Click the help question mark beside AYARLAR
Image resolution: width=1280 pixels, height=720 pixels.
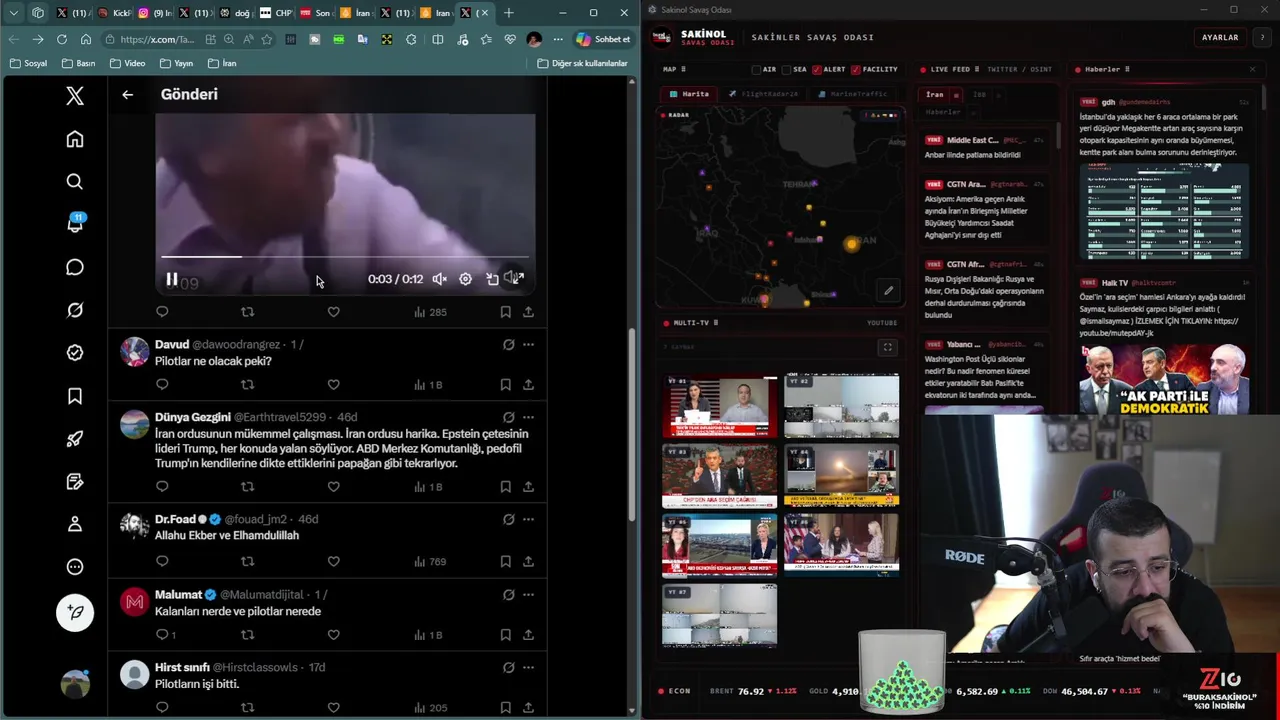[x=1263, y=37]
